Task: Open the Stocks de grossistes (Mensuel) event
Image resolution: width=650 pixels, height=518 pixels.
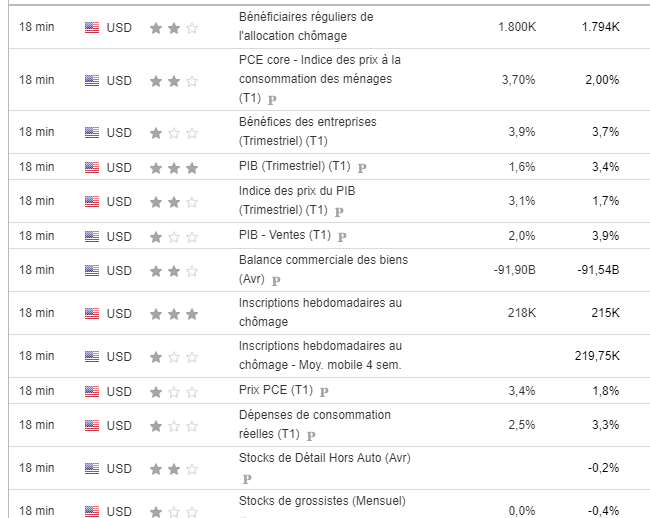Action: coord(322,501)
